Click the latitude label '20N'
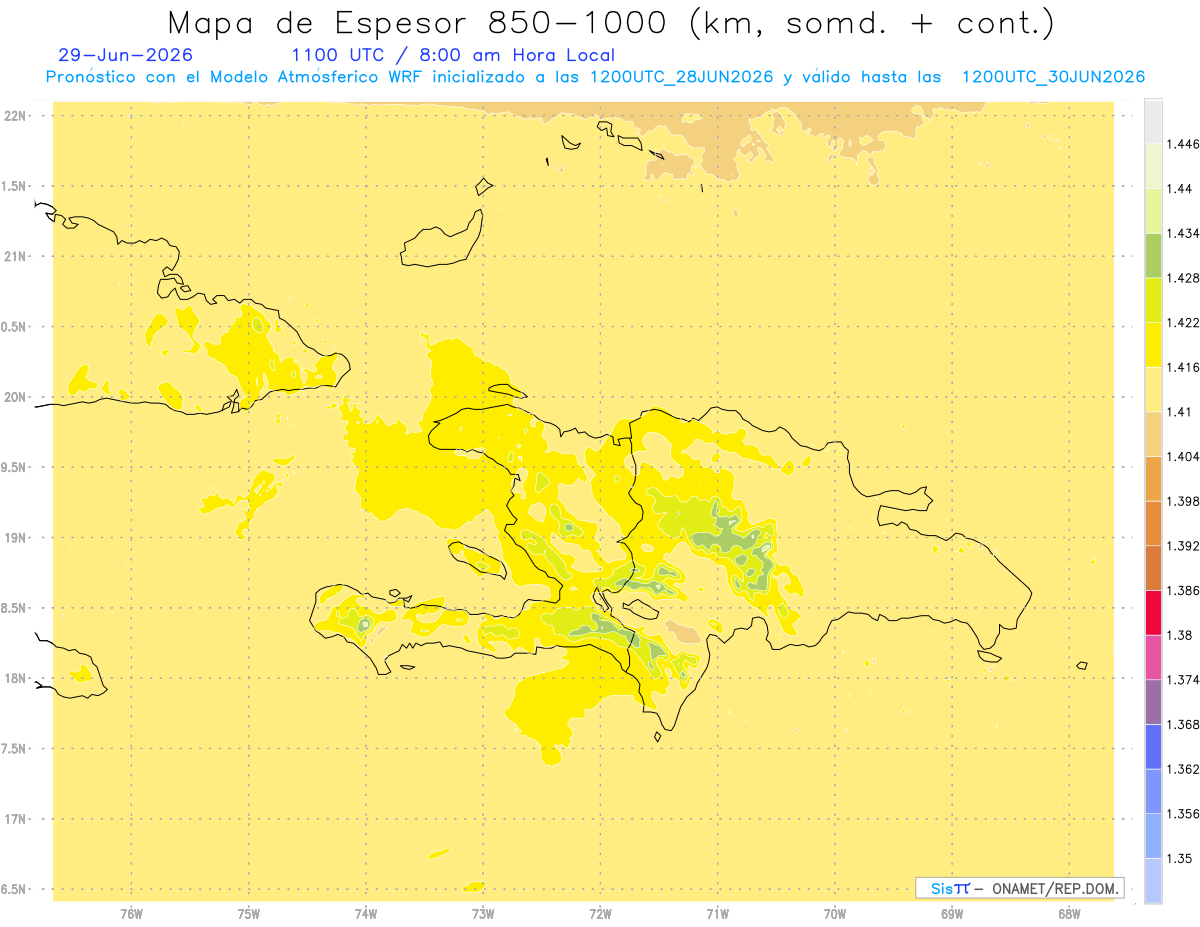Viewport: 1200px width, 927px height. (15, 397)
